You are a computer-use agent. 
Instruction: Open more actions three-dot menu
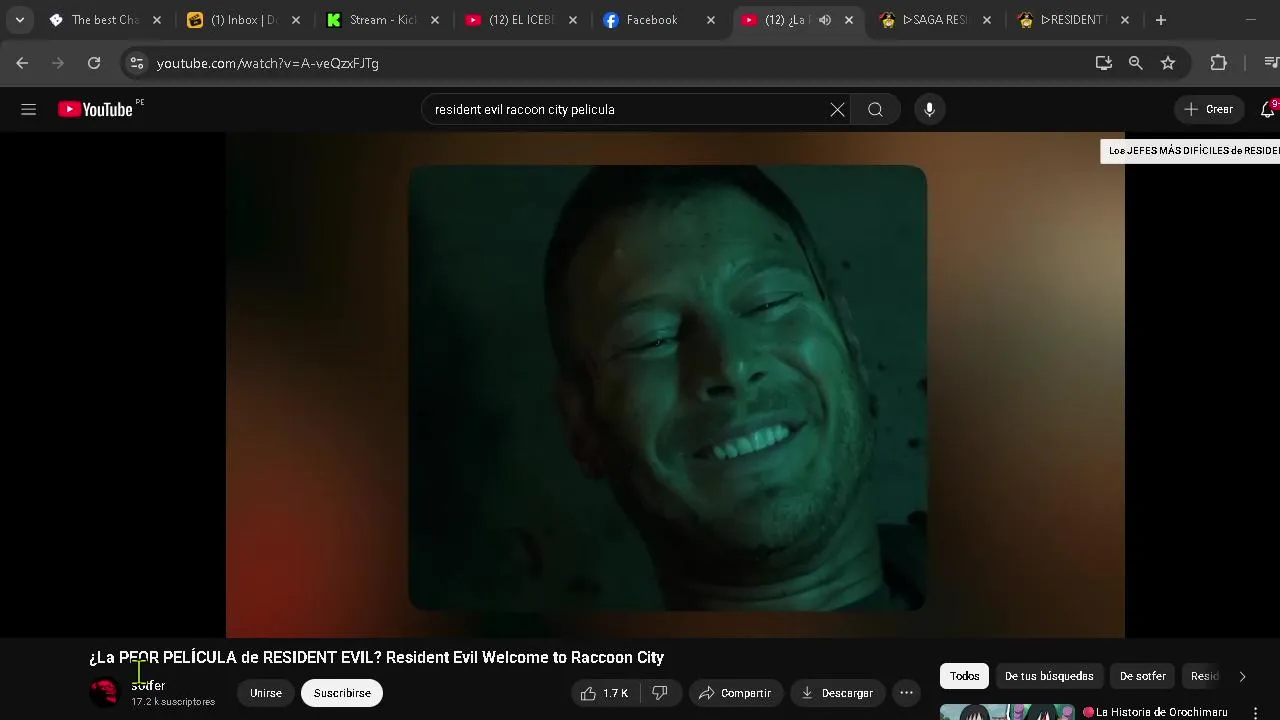coord(906,693)
